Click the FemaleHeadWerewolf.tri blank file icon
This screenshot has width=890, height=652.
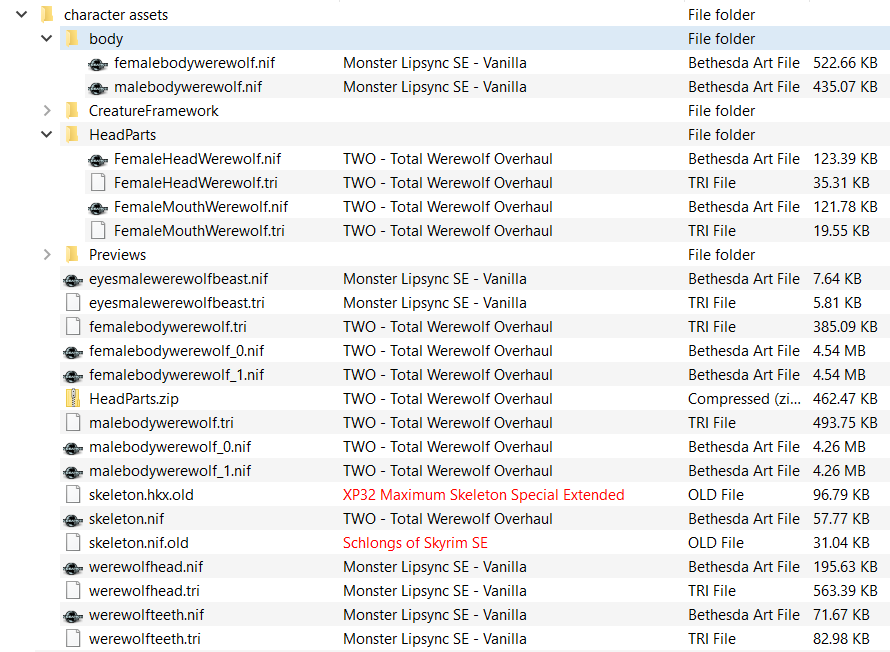[98, 183]
